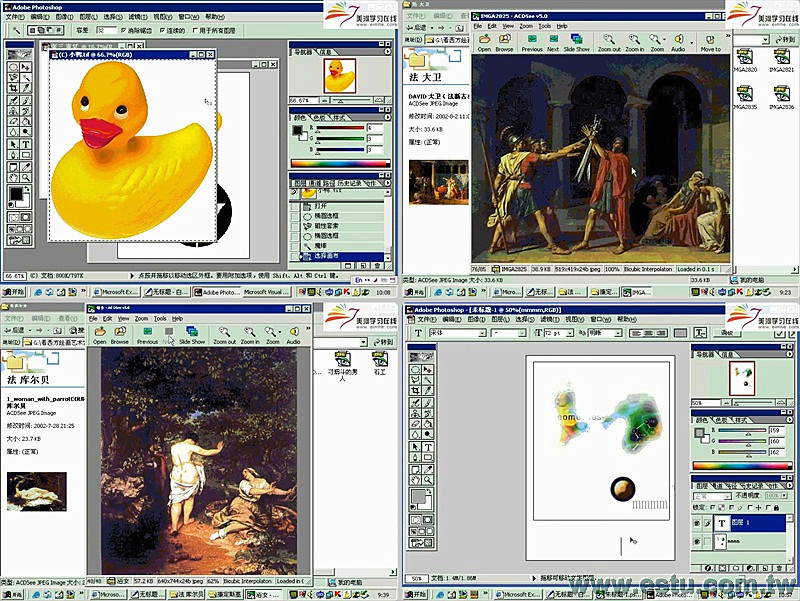Click 开始 Start button in duck Photoshop taskbar
The image size is (800, 601).
pyautogui.click(x=14, y=292)
